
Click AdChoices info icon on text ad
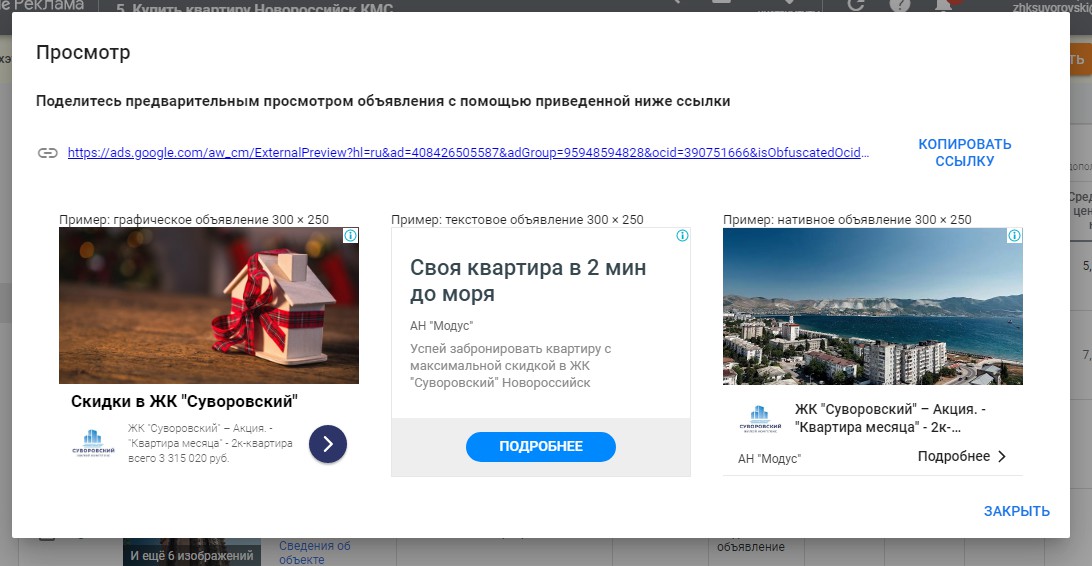click(682, 235)
